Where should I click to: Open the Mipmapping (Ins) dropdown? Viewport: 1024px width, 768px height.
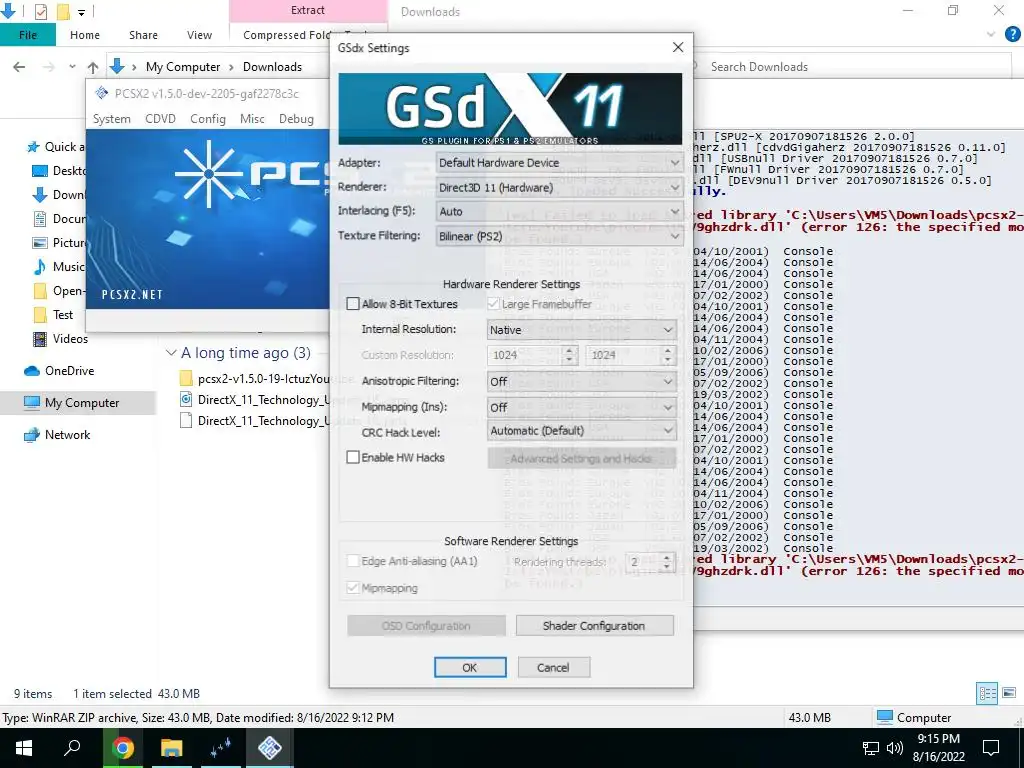coord(581,407)
